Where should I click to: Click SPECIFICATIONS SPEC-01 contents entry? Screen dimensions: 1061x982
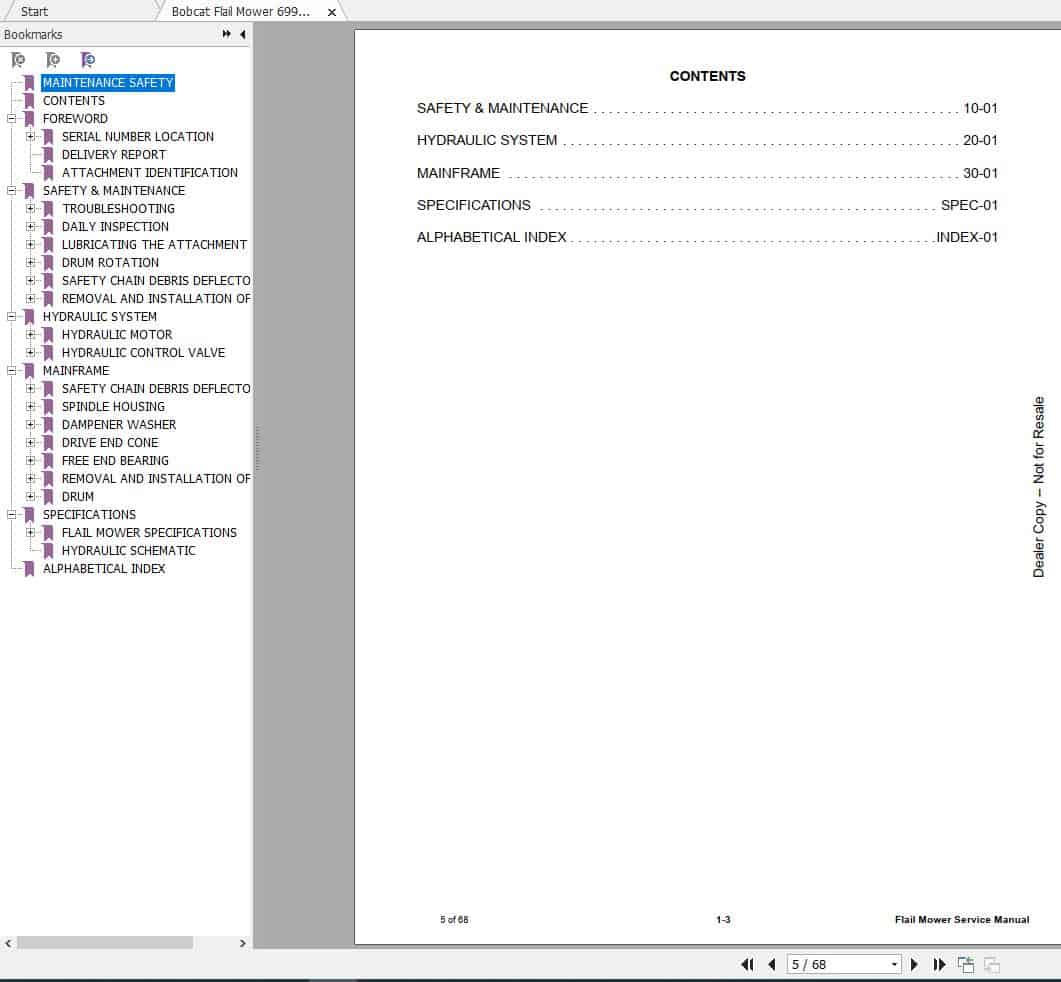pos(707,205)
